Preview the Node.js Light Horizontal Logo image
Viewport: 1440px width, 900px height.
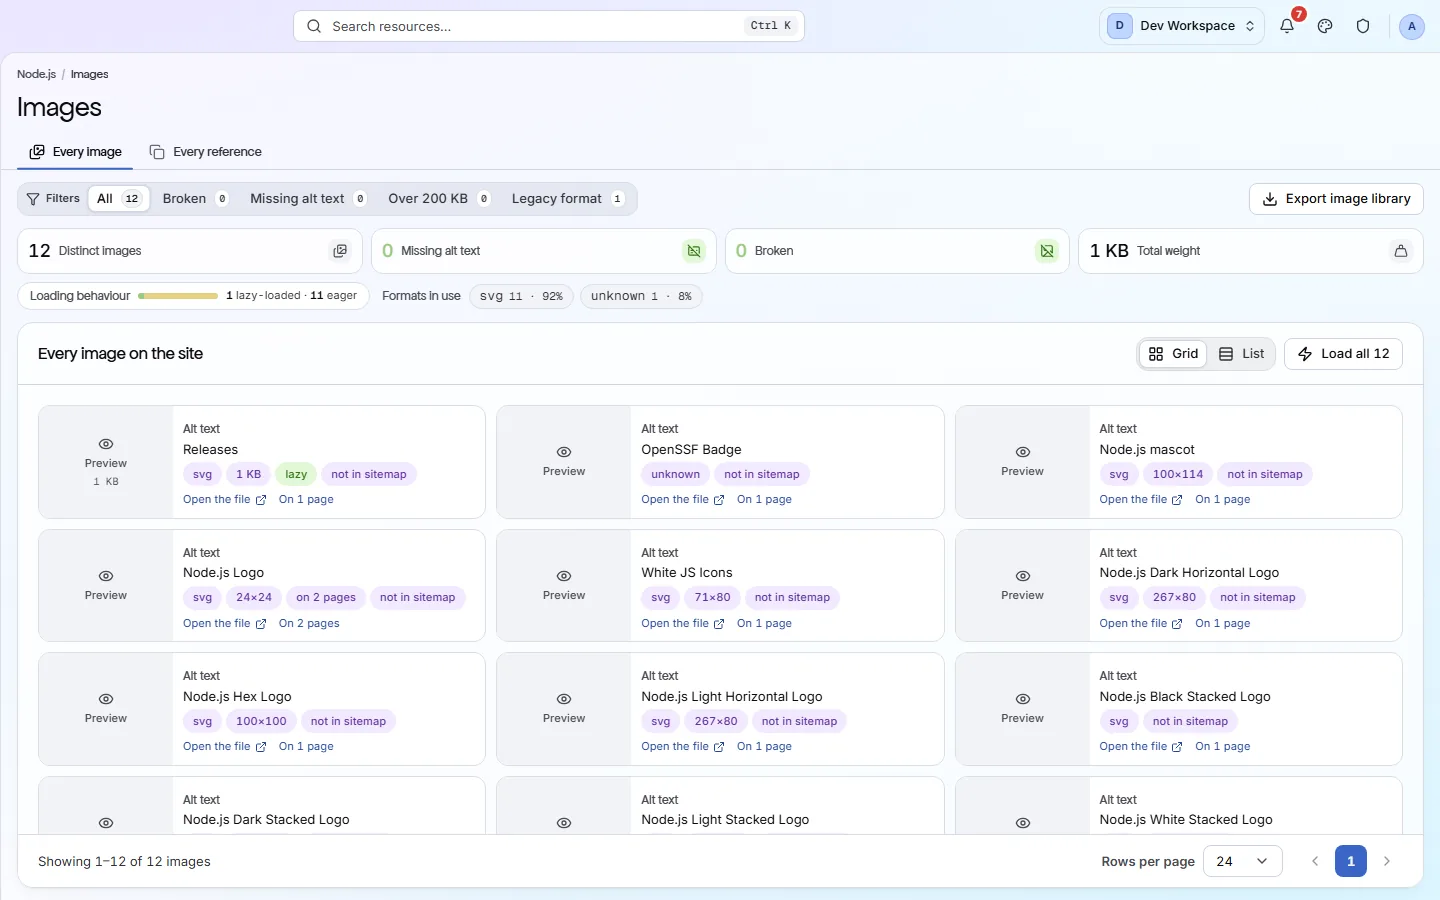click(564, 709)
